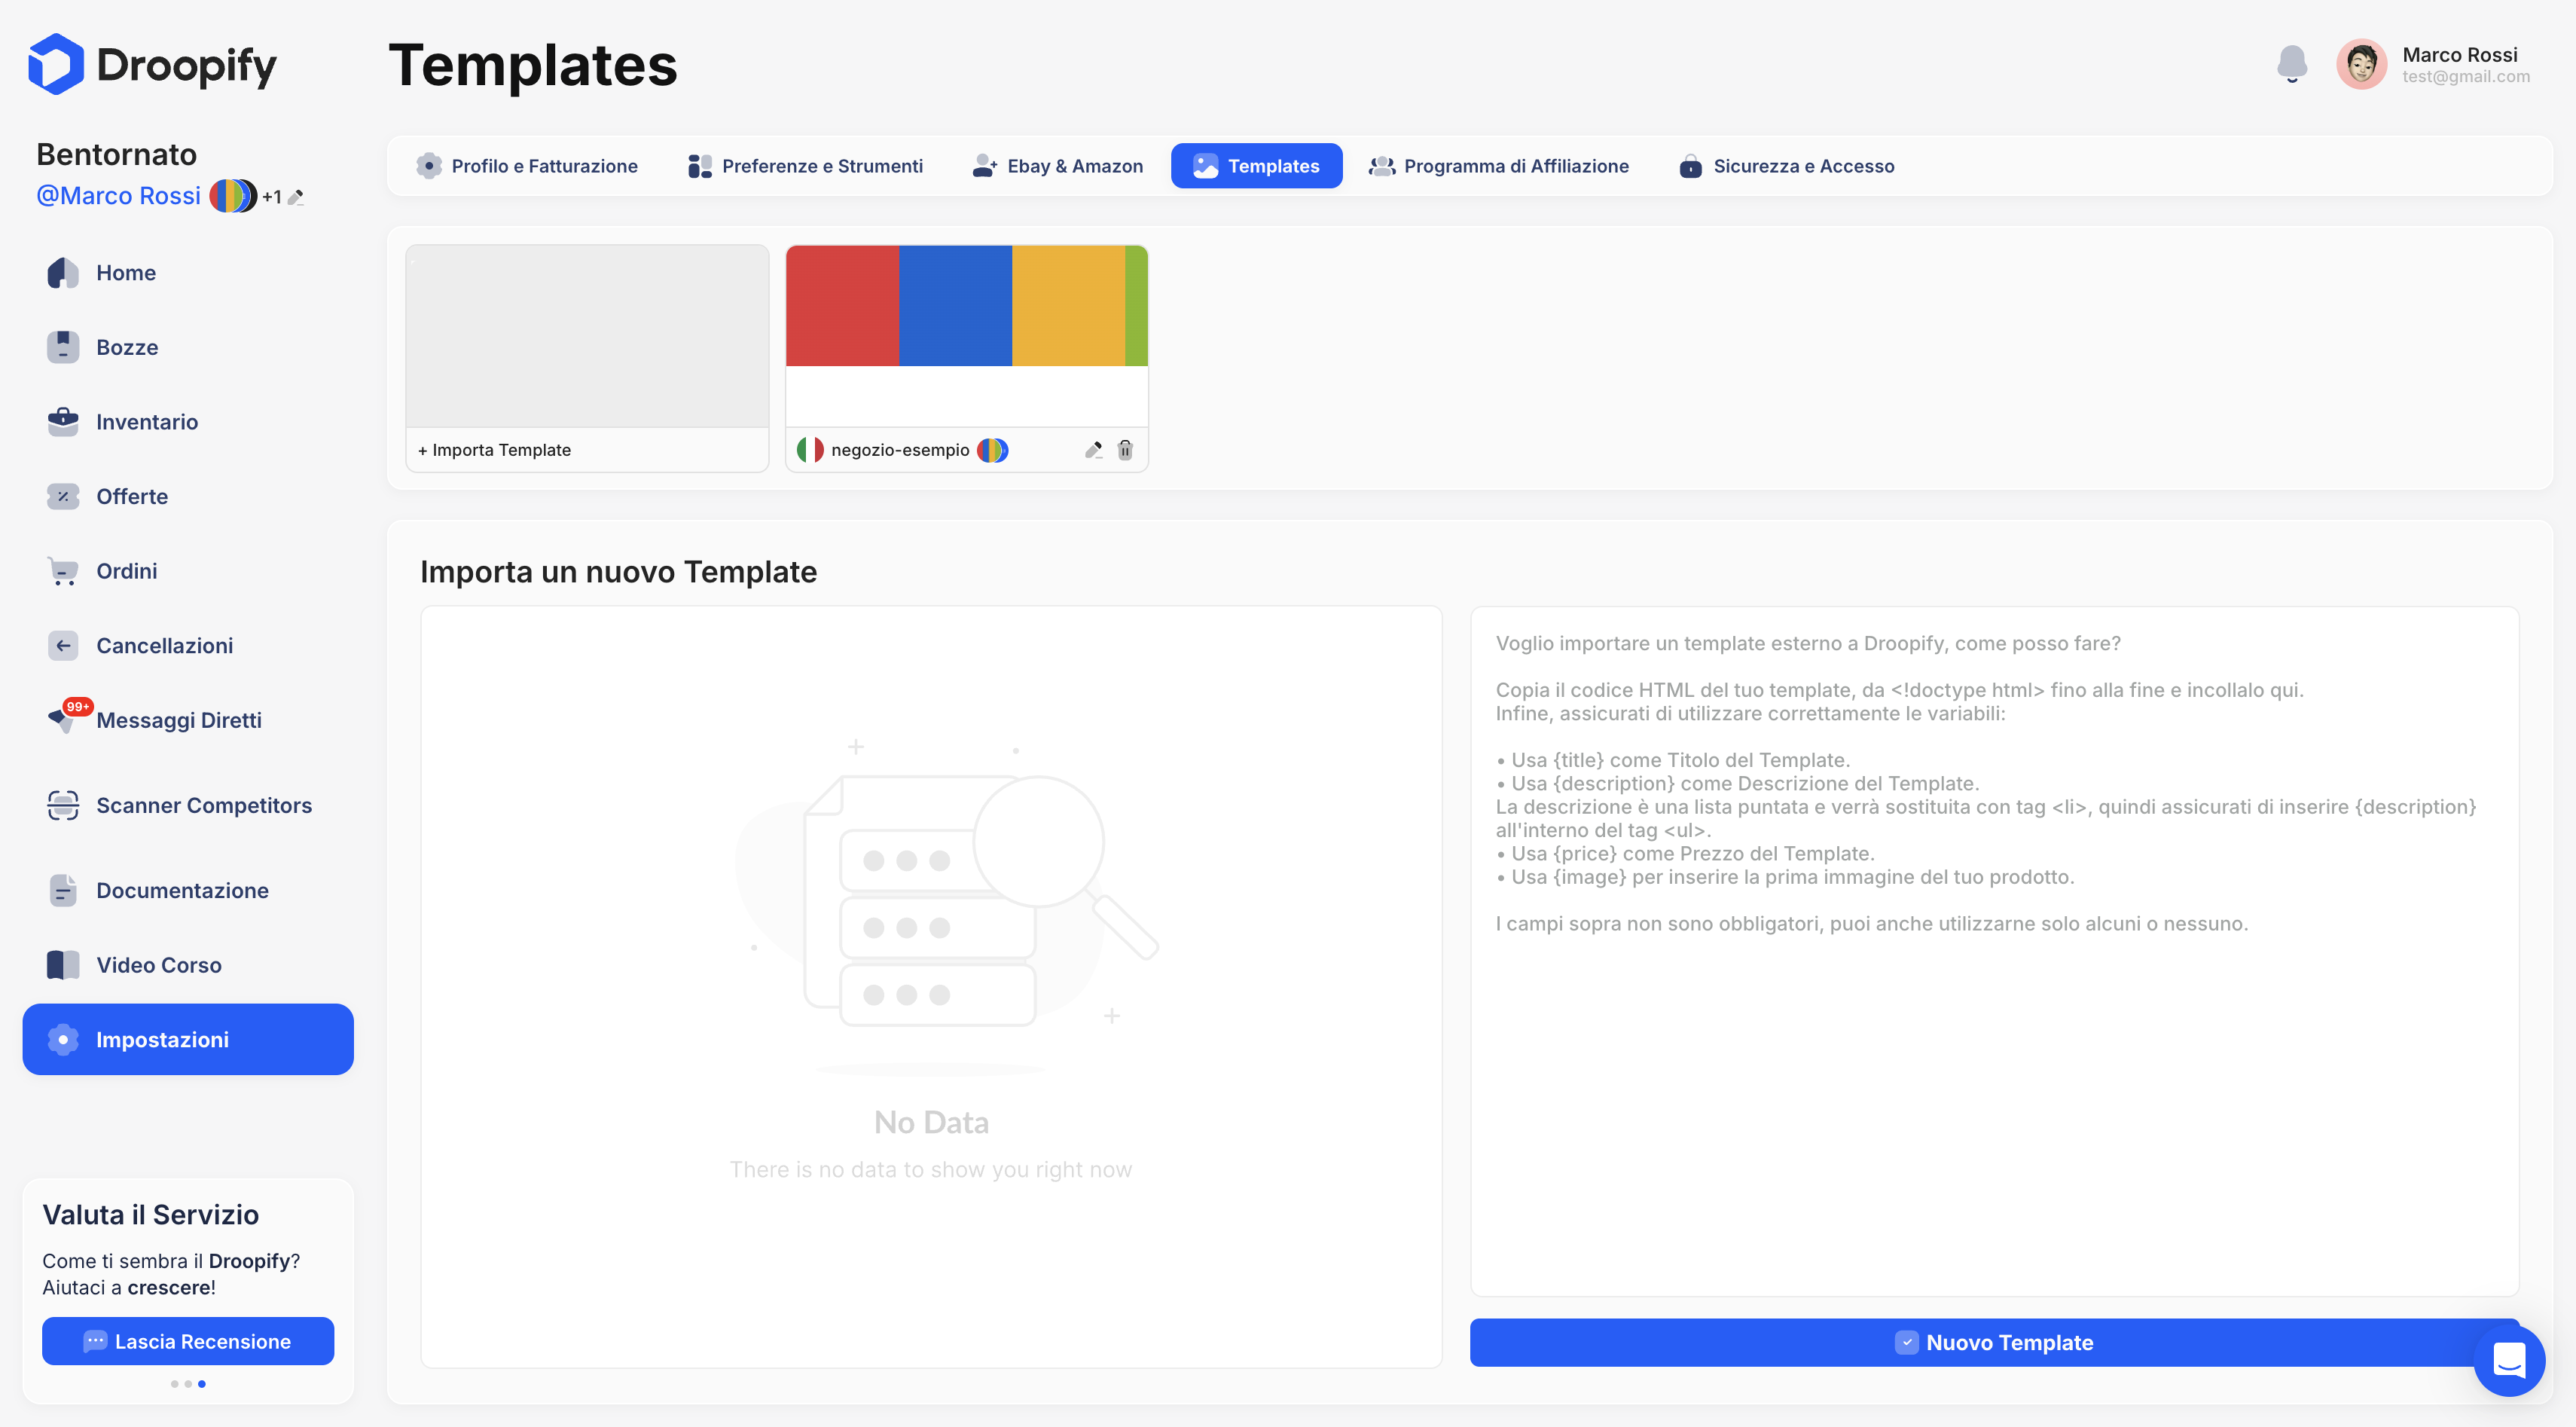Go to Home in the sidebar

click(188, 272)
